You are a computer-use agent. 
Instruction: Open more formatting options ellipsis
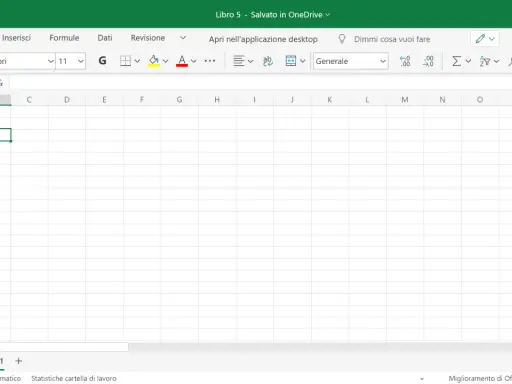210,61
